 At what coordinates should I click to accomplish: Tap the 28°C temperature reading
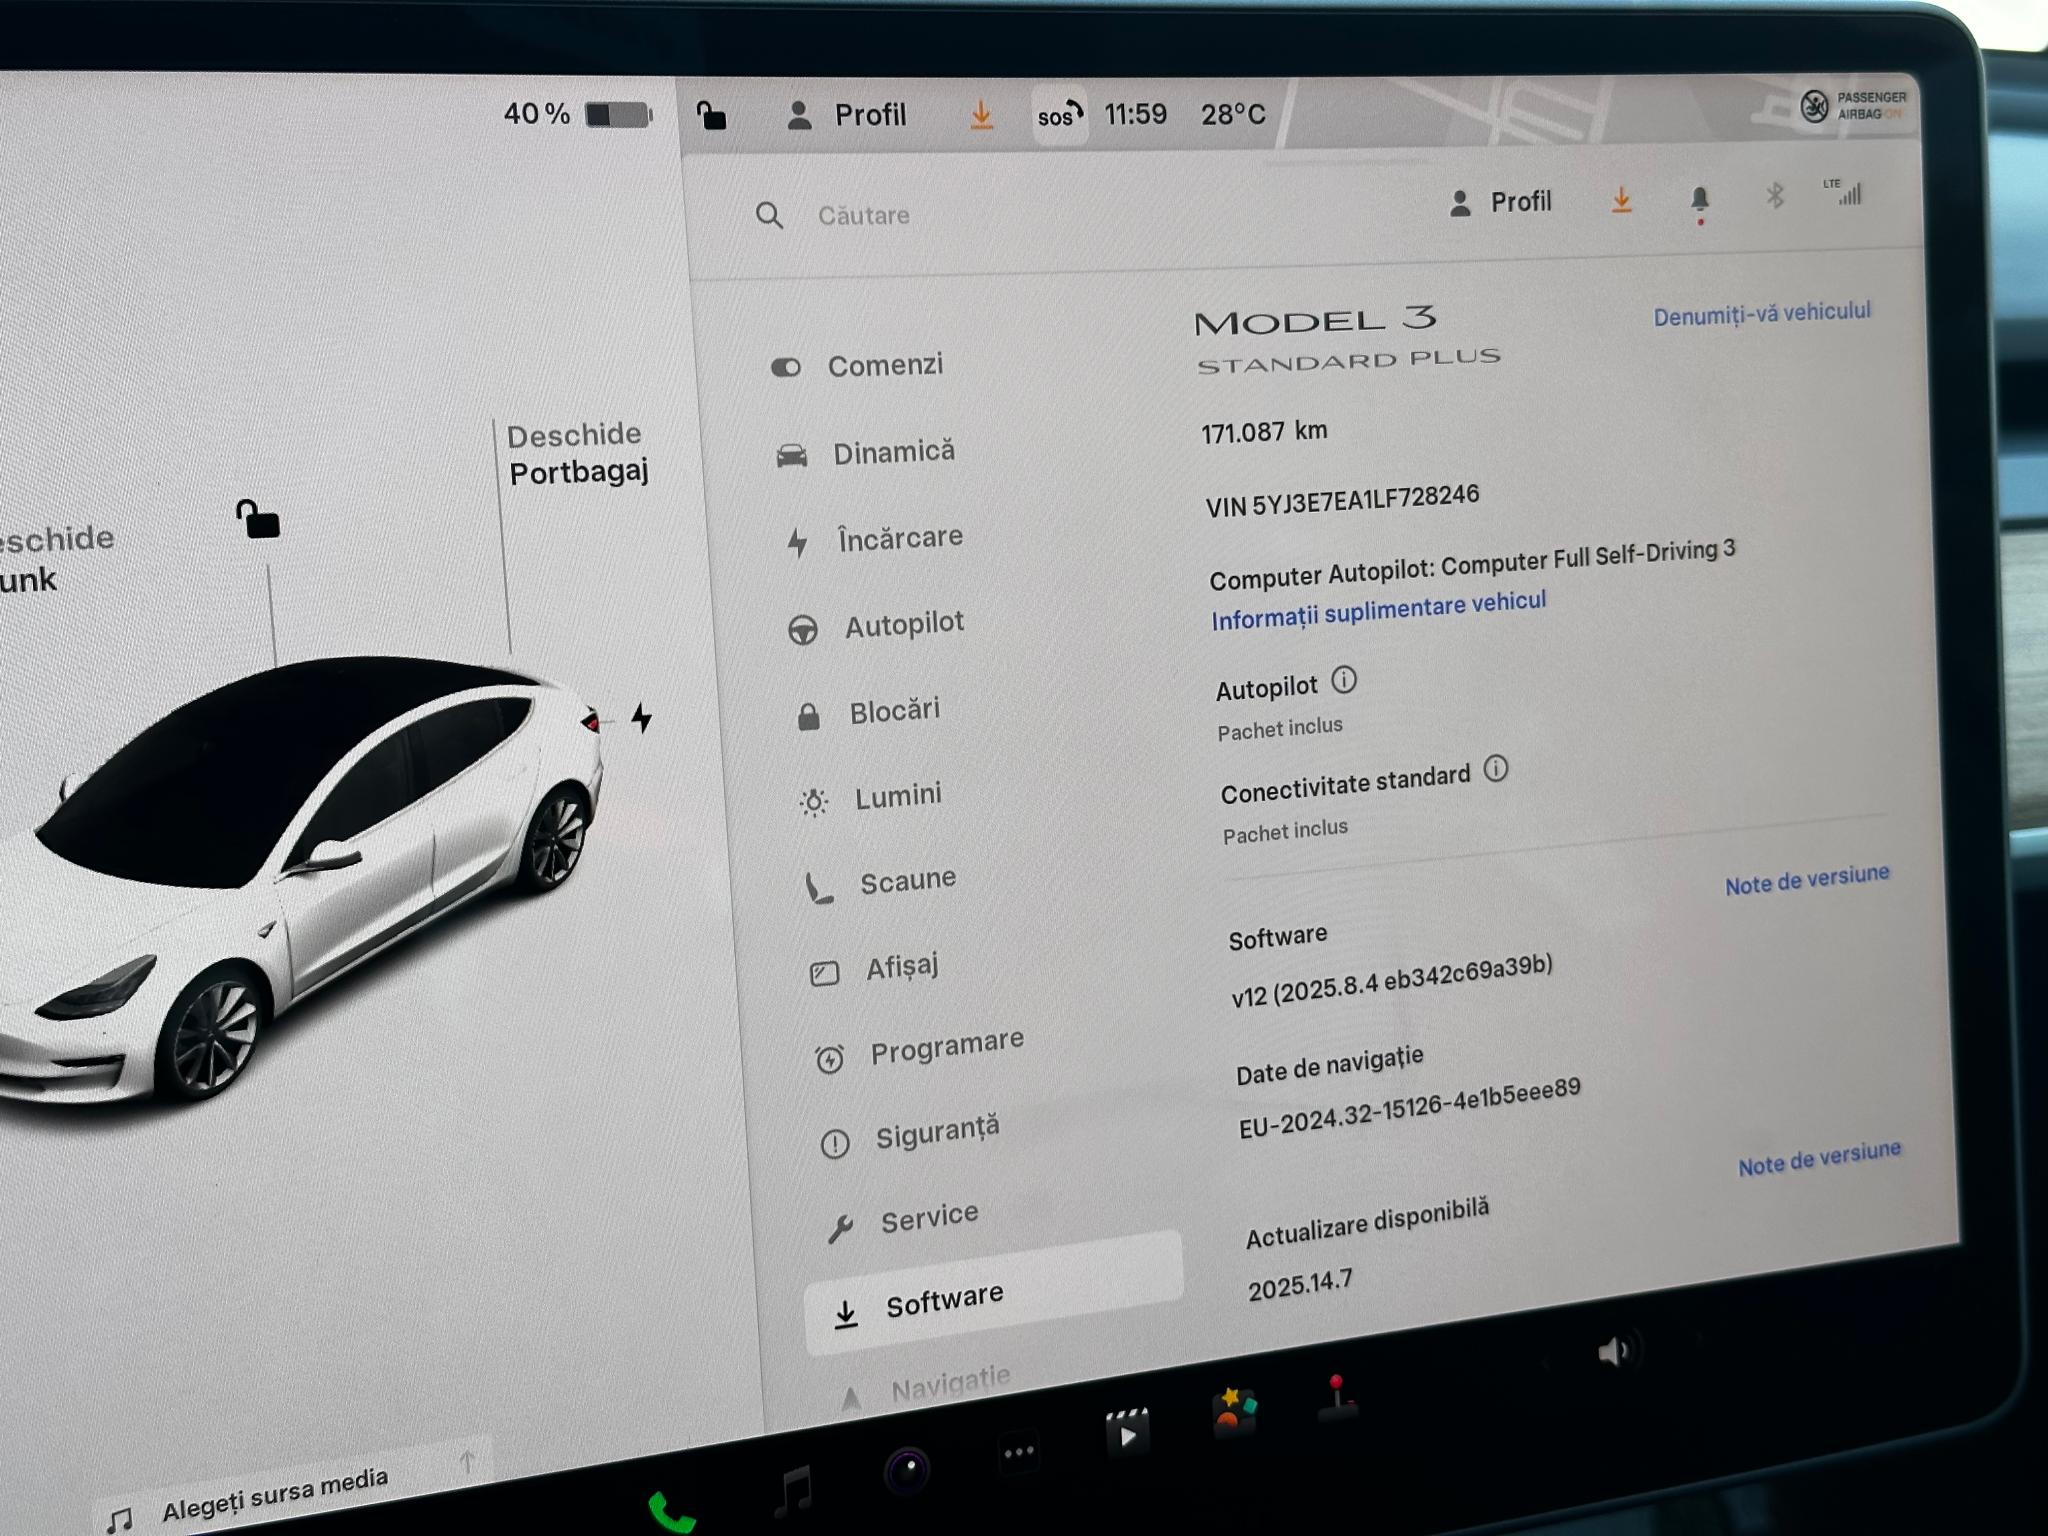click(1233, 115)
